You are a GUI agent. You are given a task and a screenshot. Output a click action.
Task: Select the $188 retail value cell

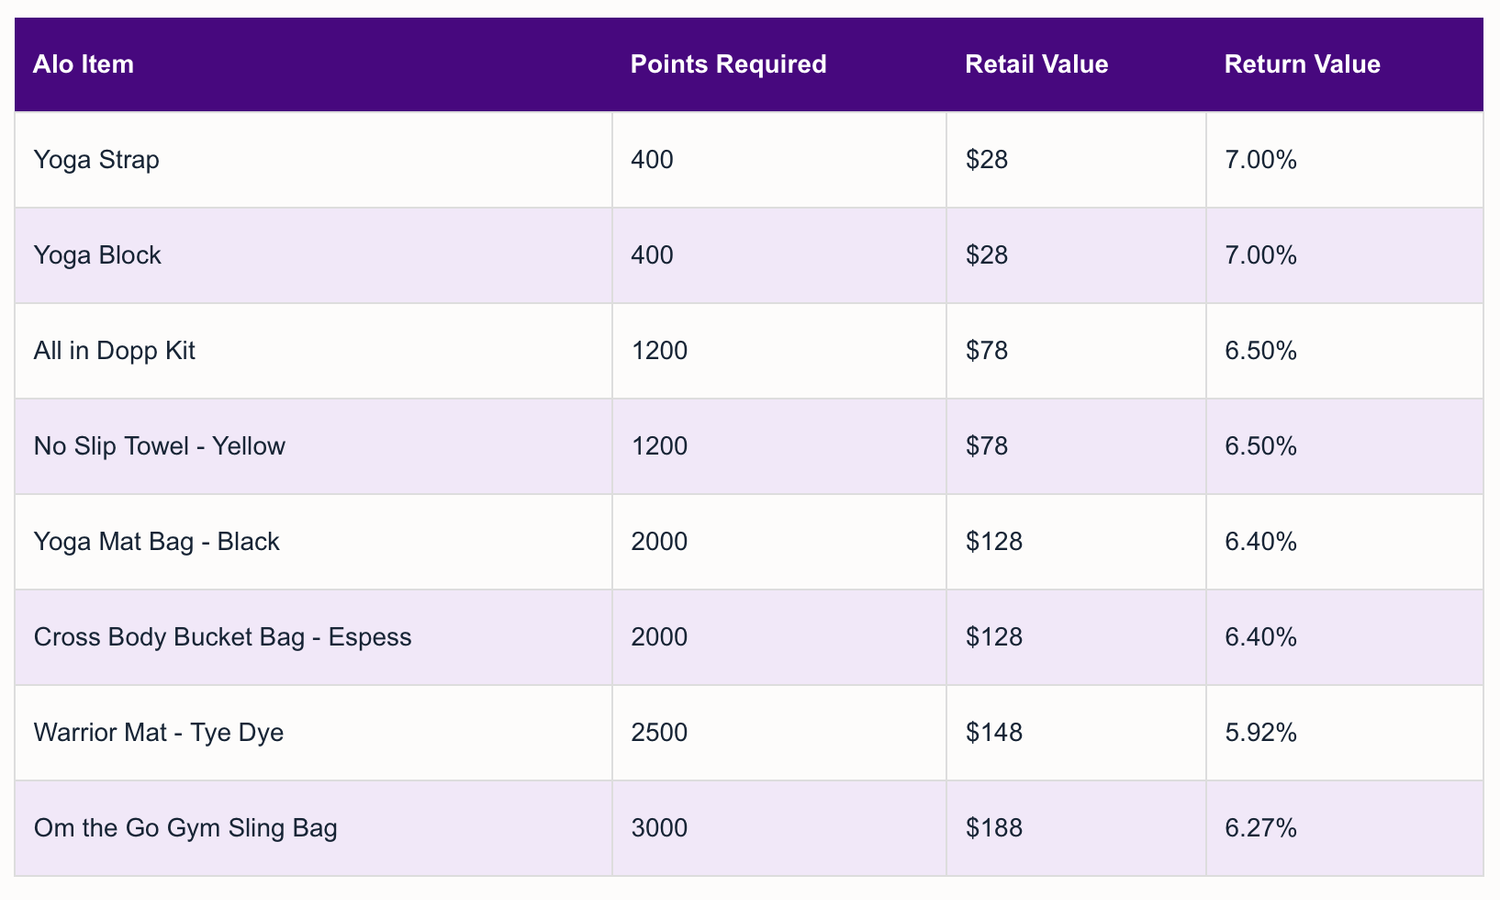994,828
